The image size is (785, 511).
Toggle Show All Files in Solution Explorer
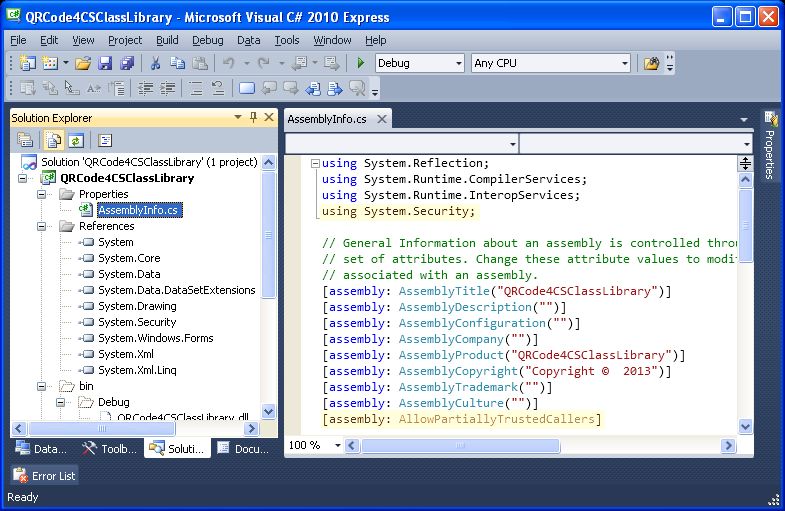point(54,141)
